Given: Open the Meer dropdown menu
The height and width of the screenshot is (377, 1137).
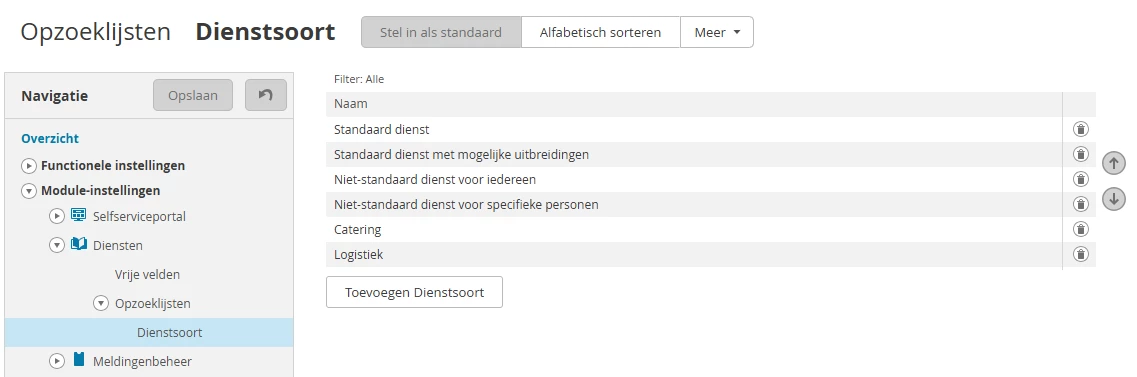Looking at the screenshot, I should [716, 33].
